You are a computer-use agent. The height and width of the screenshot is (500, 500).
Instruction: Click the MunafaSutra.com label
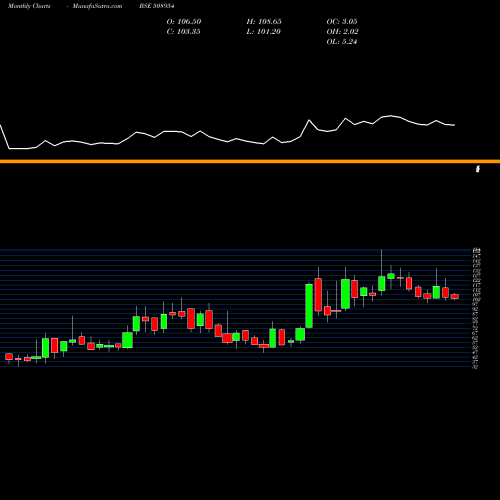click(97, 6)
